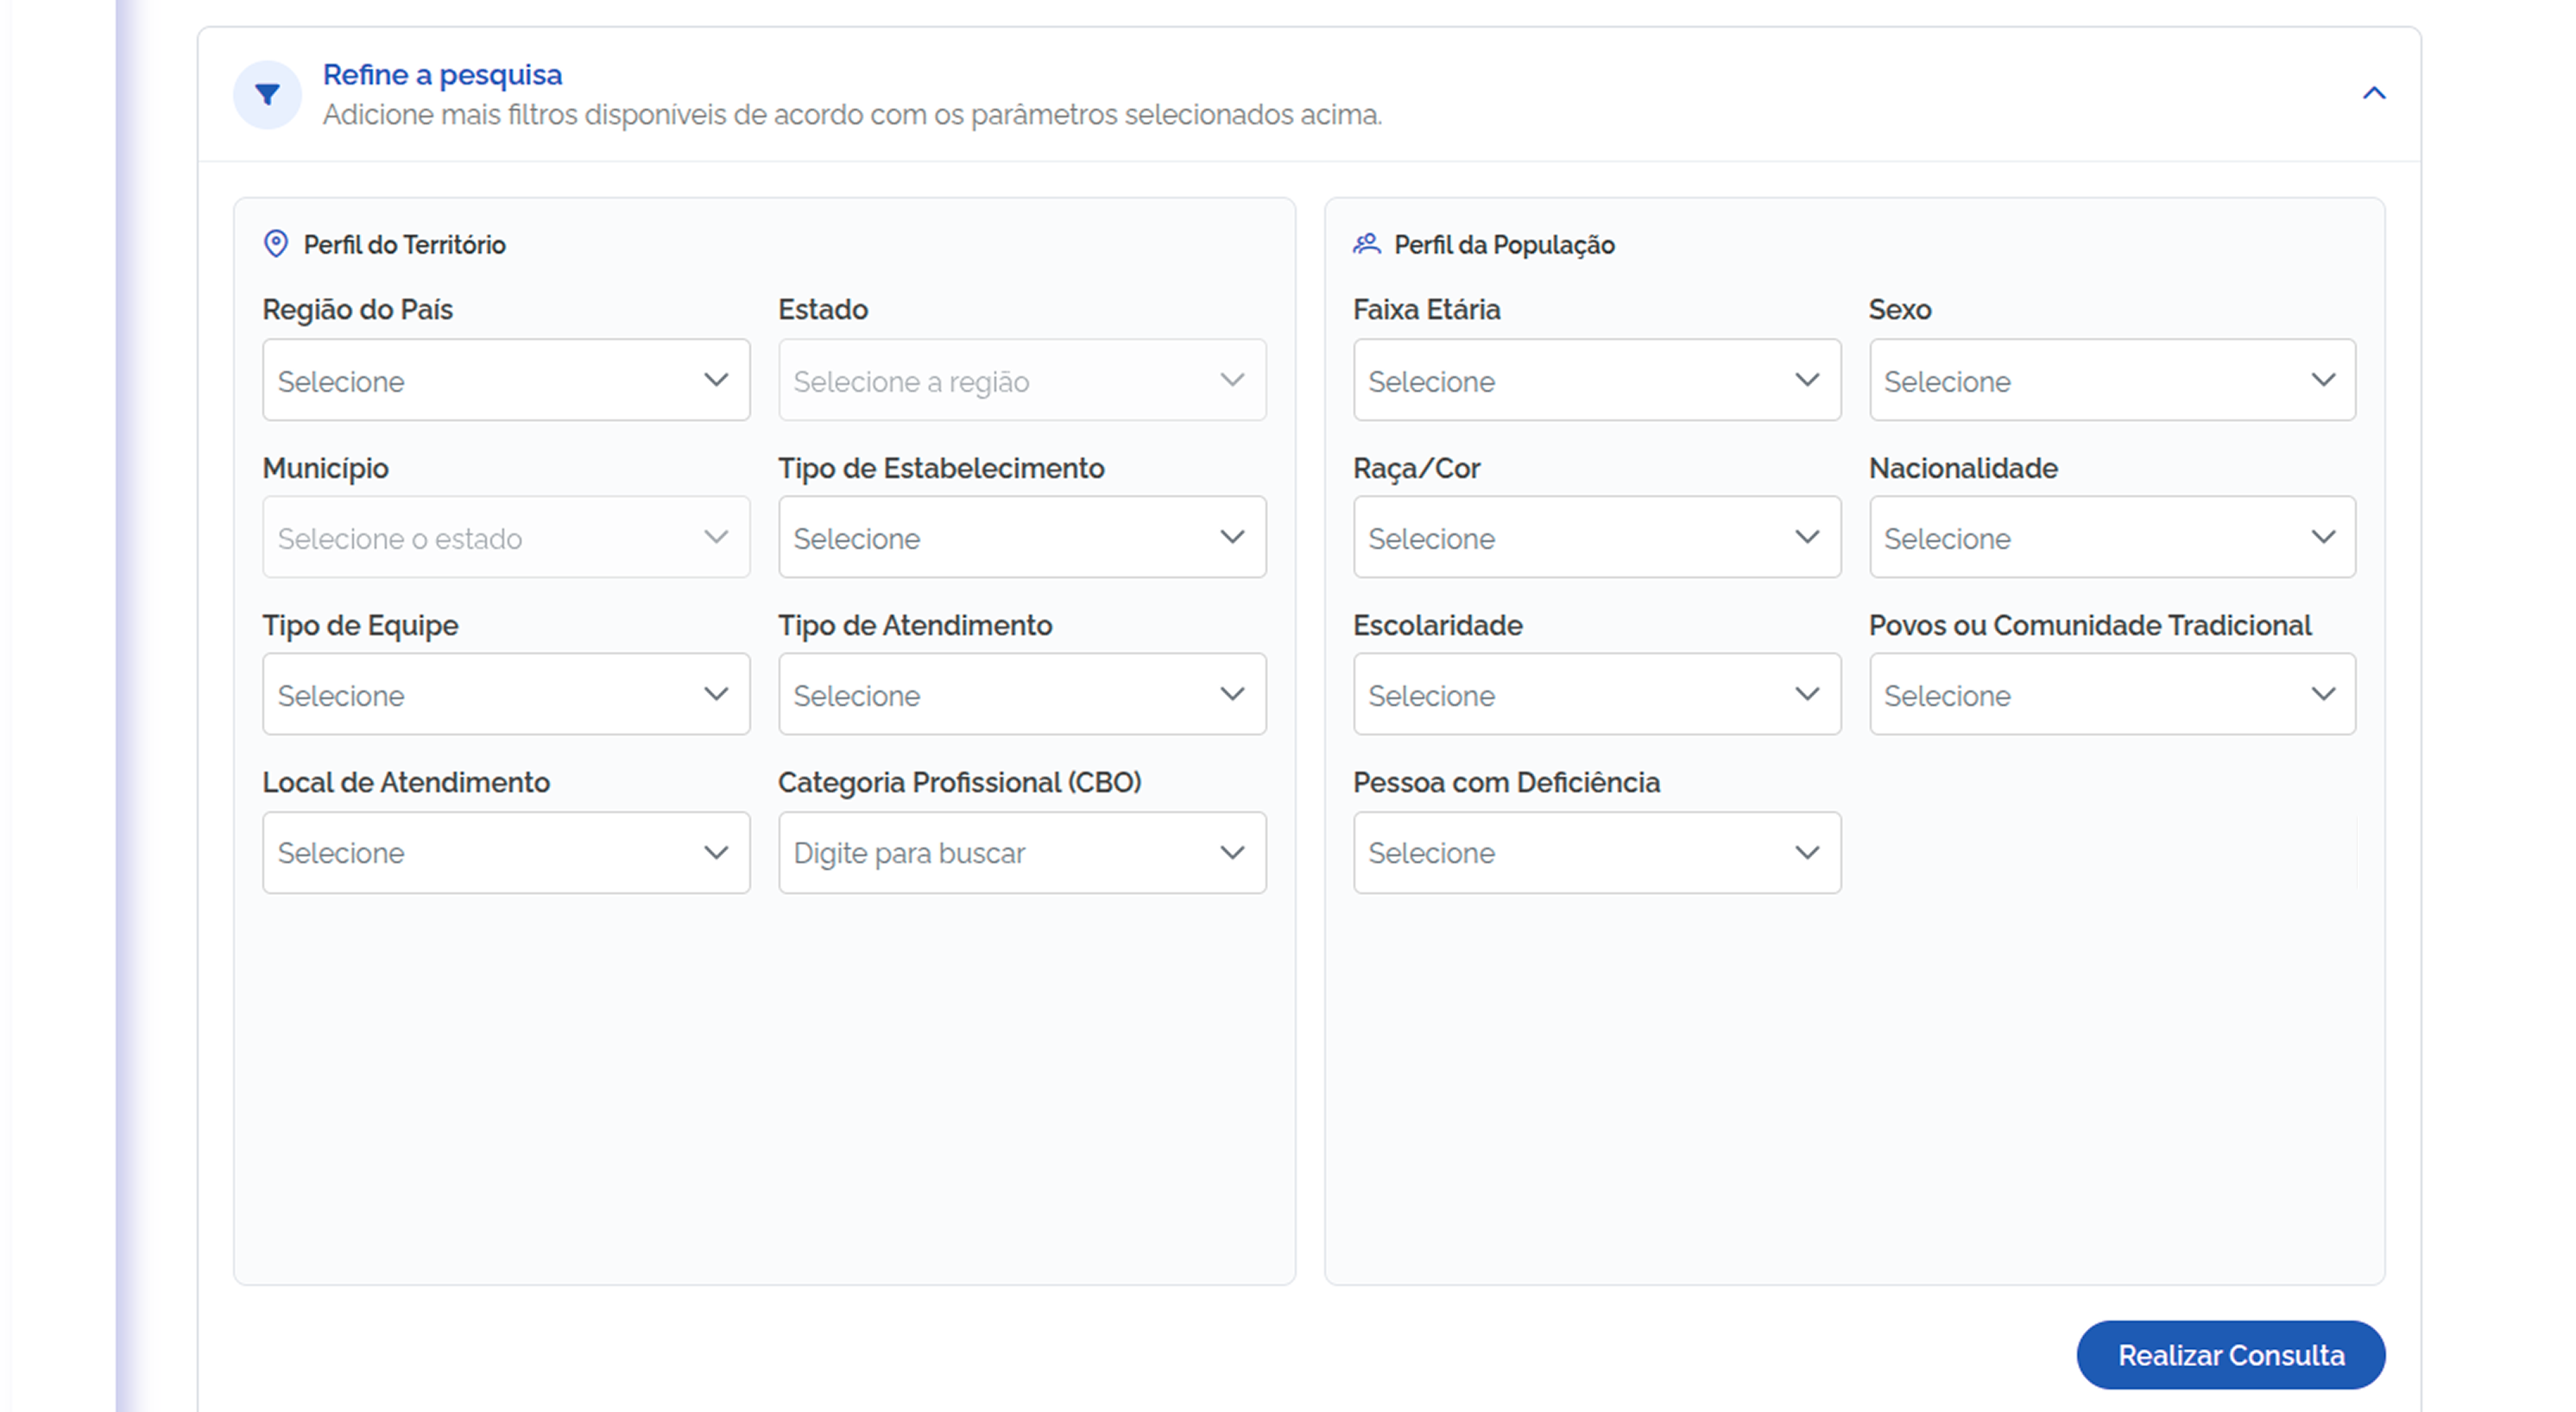
Task: Click the Perfil da População people icon
Action: click(x=1366, y=244)
